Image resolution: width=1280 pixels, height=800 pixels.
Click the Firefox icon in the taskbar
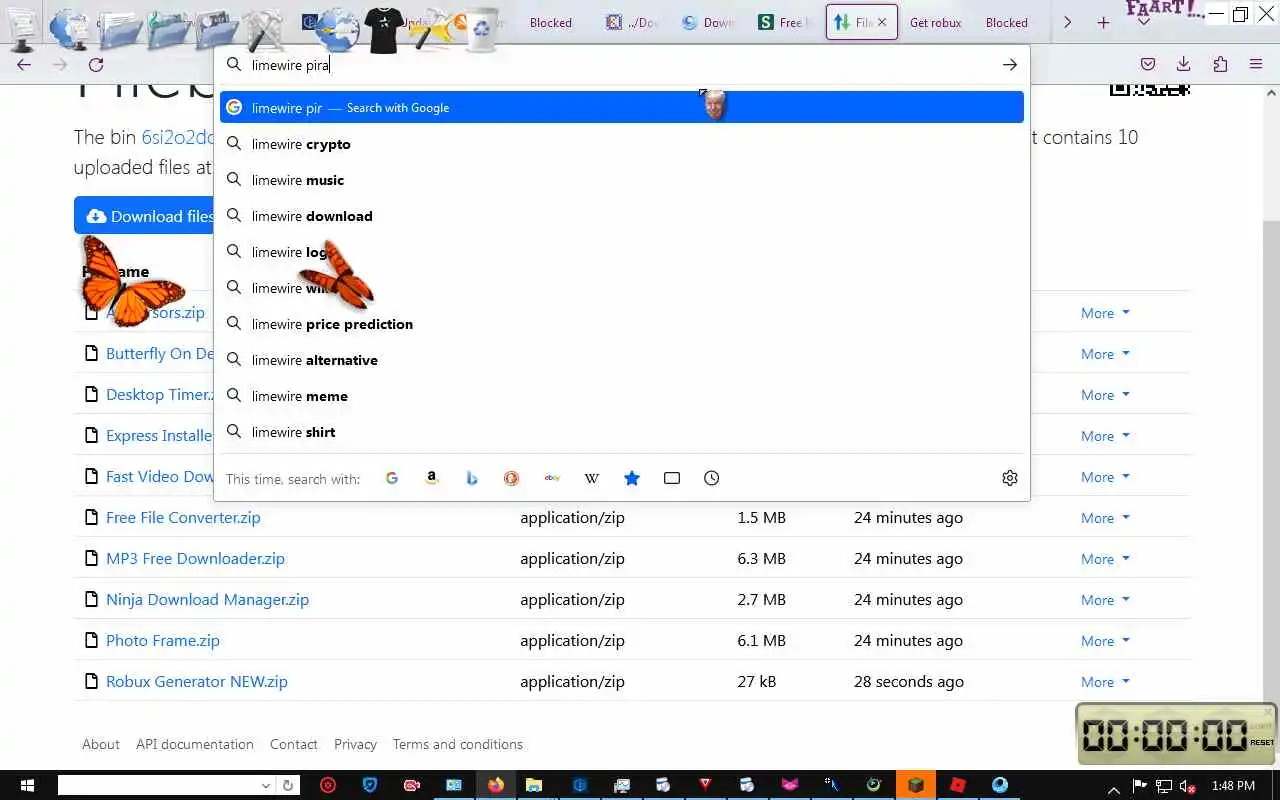click(496, 785)
